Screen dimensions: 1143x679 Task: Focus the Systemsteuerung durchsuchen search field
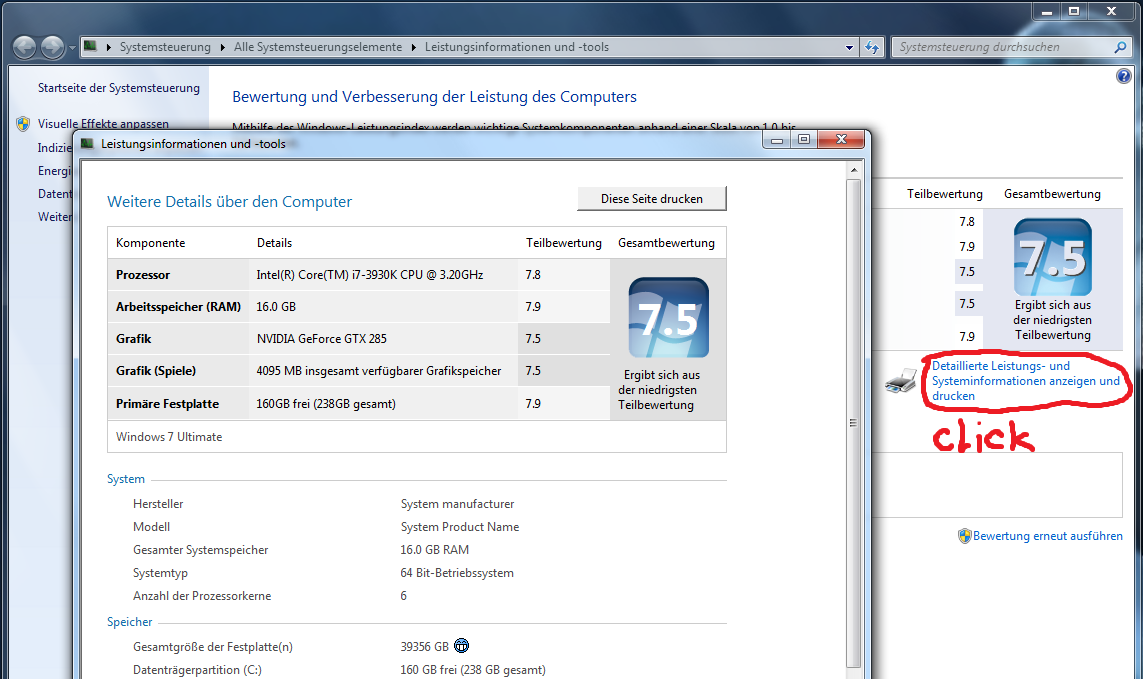click(x=1000, y=47)
